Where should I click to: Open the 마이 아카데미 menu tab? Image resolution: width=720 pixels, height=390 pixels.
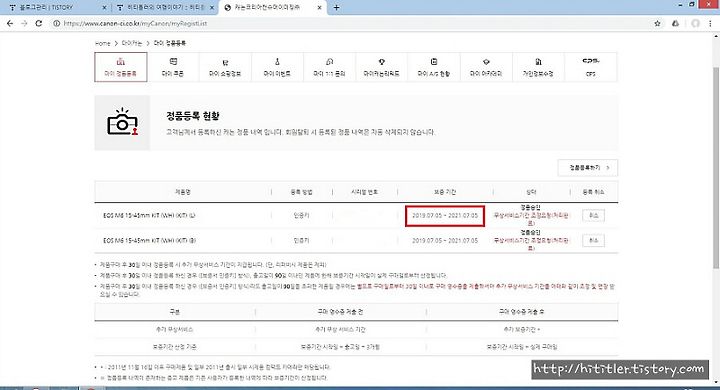tap(486, 67)
